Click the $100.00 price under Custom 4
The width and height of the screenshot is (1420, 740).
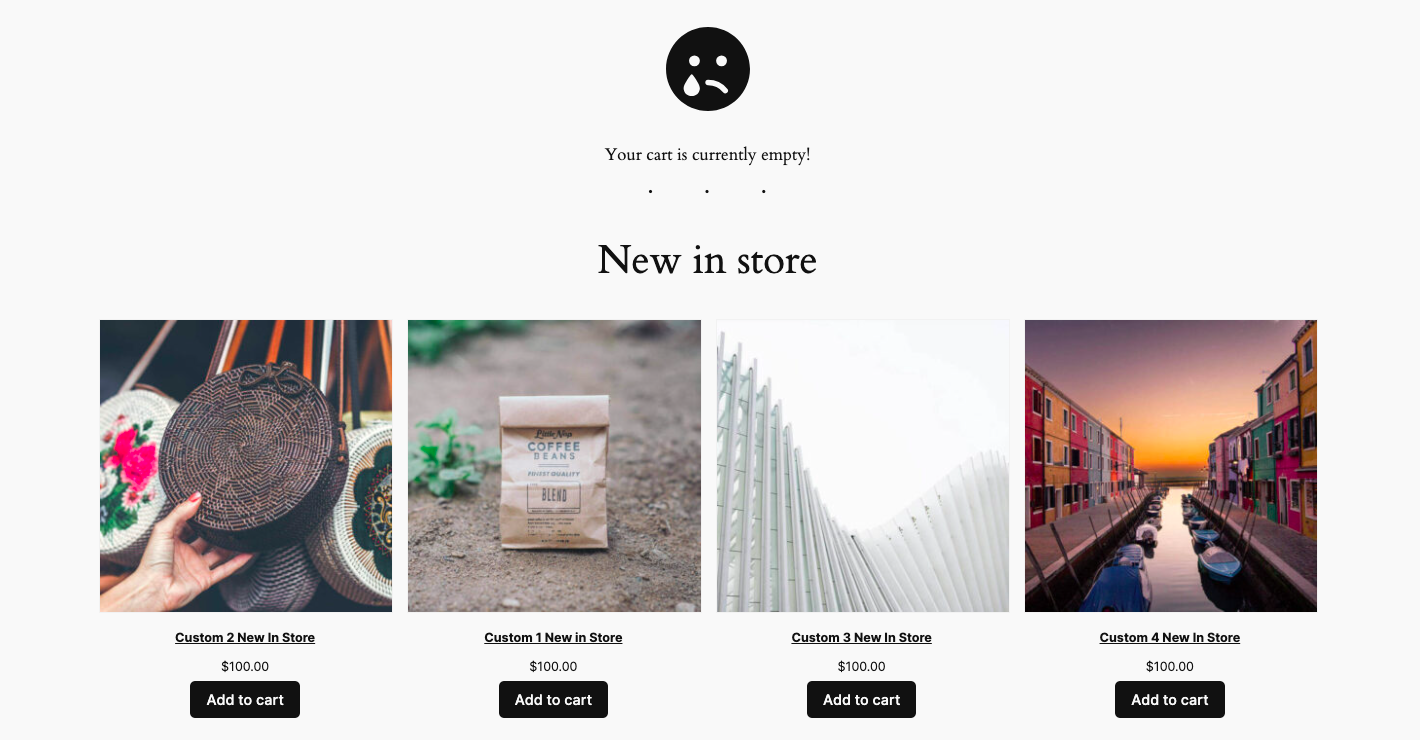point(1170,667)
